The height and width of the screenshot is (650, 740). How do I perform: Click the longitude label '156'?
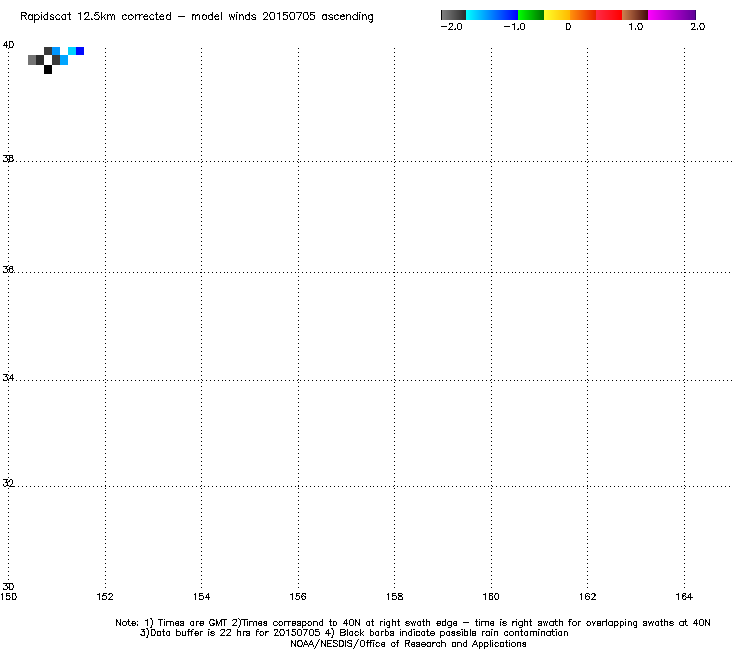point(298,597)
